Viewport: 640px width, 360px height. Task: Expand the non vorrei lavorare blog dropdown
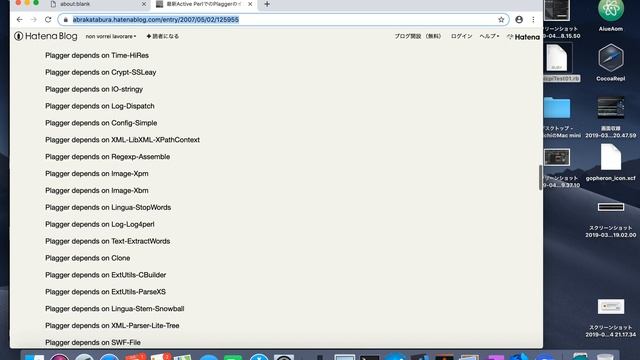(x=111, y=36)
